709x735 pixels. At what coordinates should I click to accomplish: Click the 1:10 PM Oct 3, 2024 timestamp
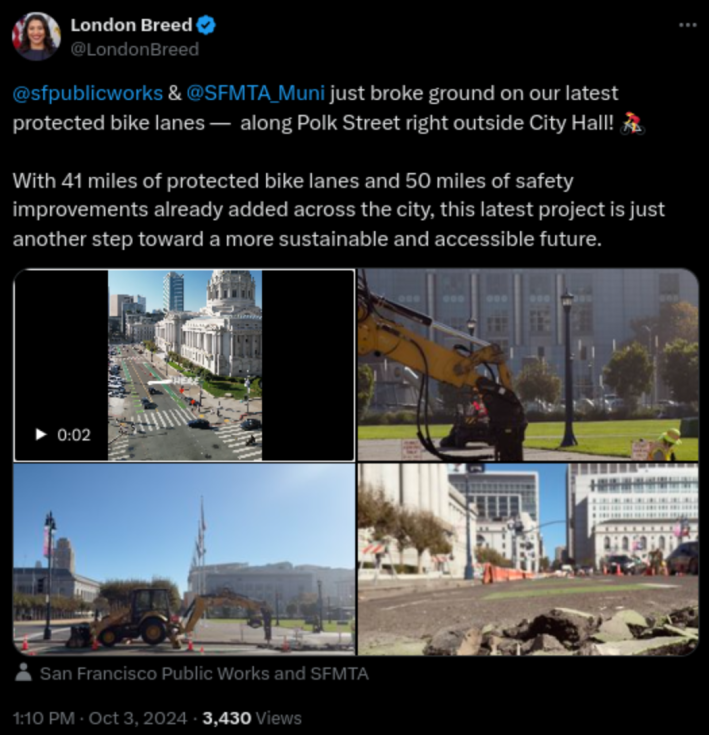tap(99, 718)
